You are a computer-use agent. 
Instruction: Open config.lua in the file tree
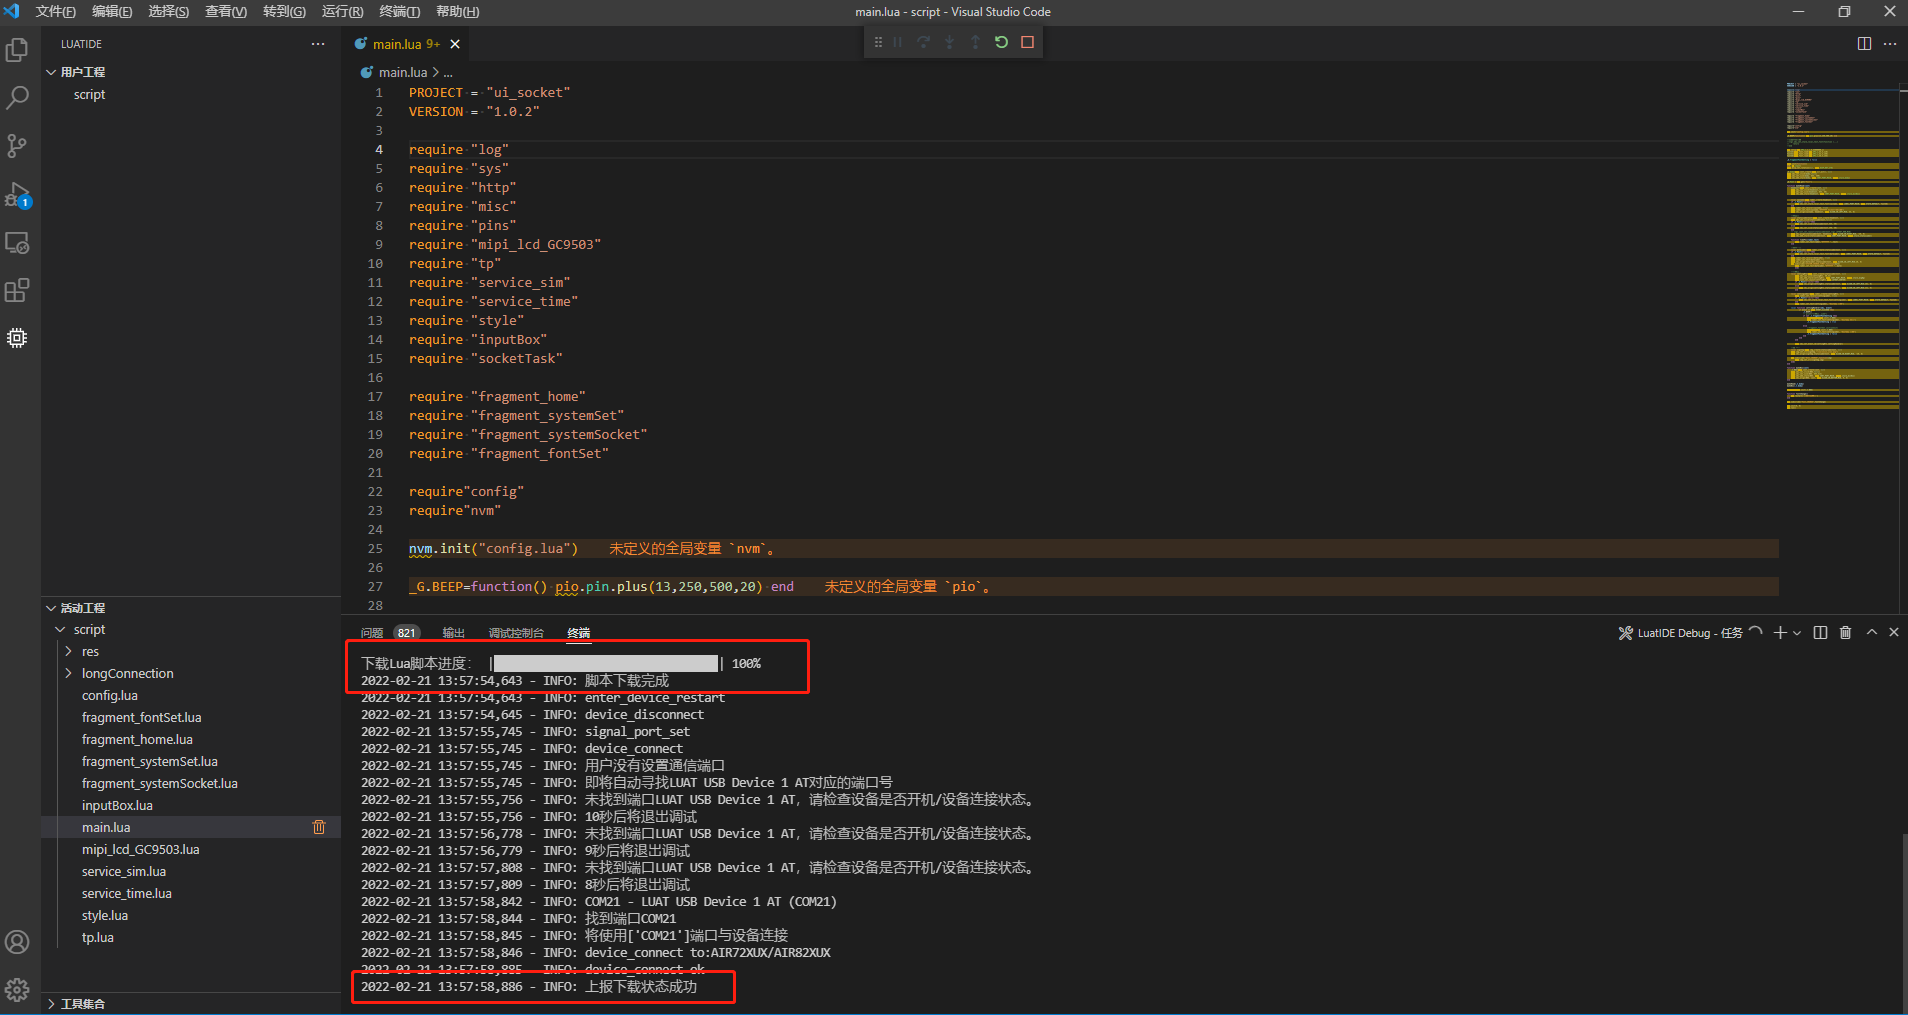pos(110,696)
